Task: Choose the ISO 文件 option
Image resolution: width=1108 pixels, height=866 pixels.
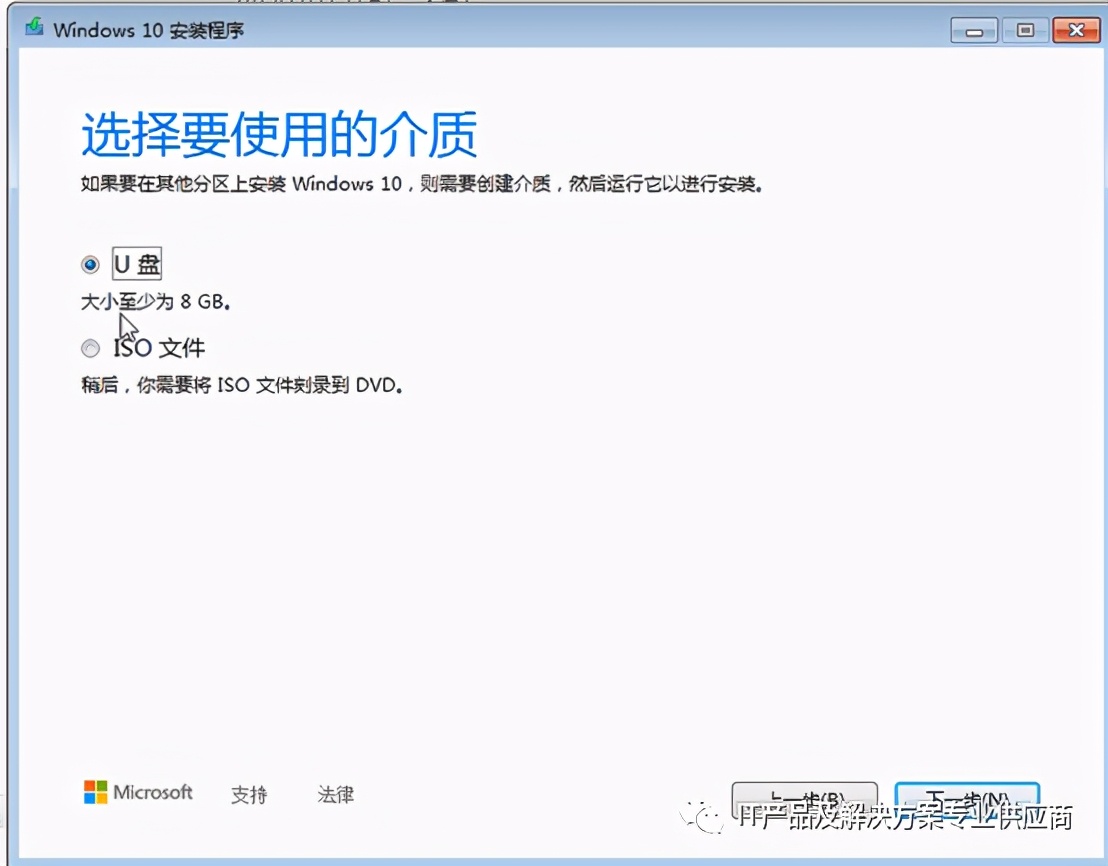Action: pos(90,347)
